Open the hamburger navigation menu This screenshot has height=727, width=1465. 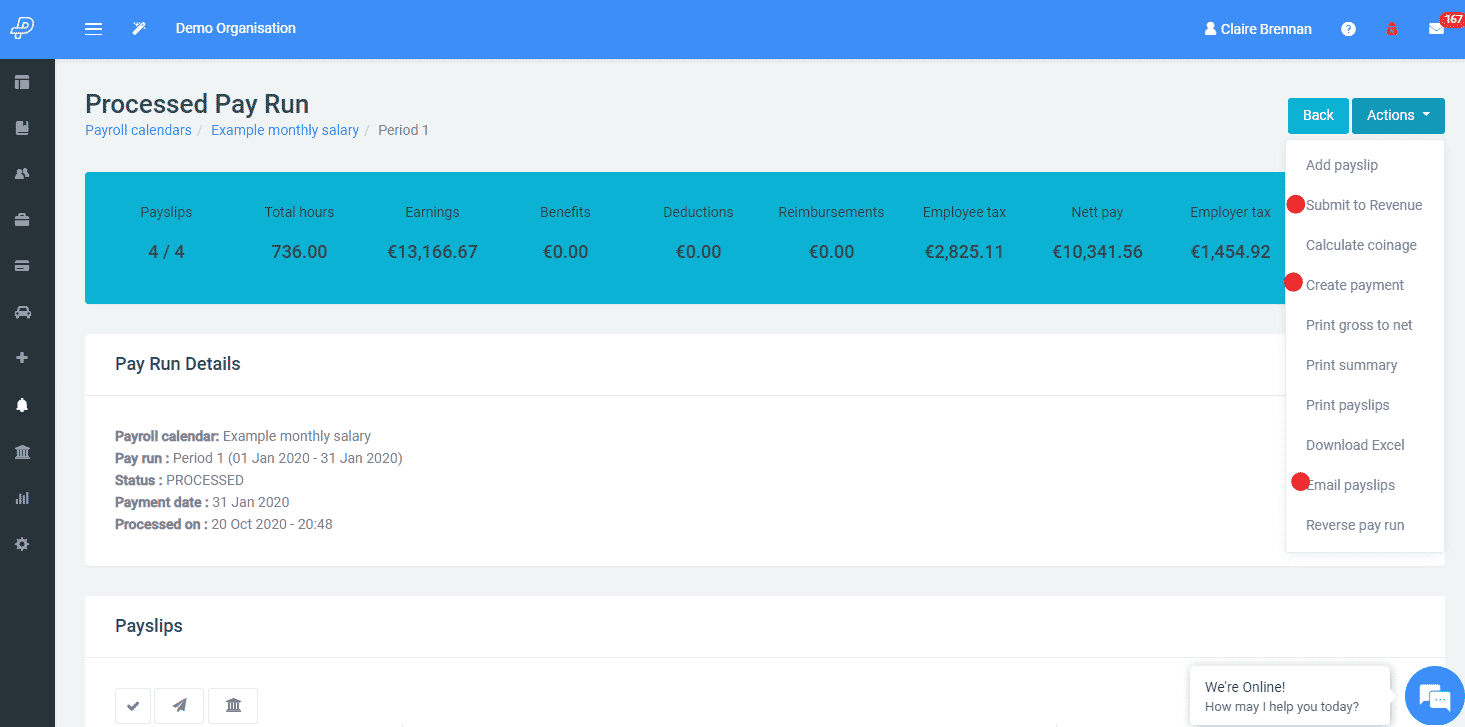point(93,28)
